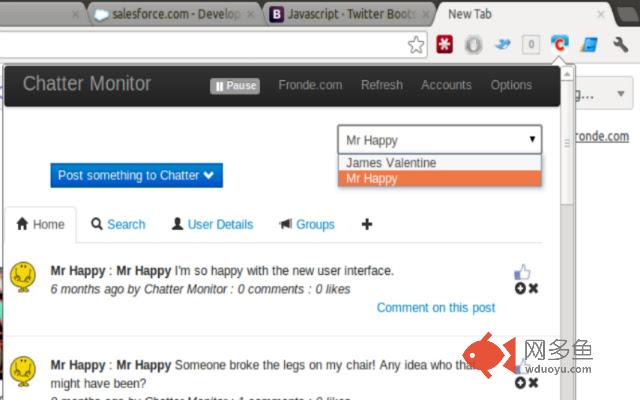
Task: Pause the Chatter Monitor feed
Action: pyautogui.click(x=235, y=86)
